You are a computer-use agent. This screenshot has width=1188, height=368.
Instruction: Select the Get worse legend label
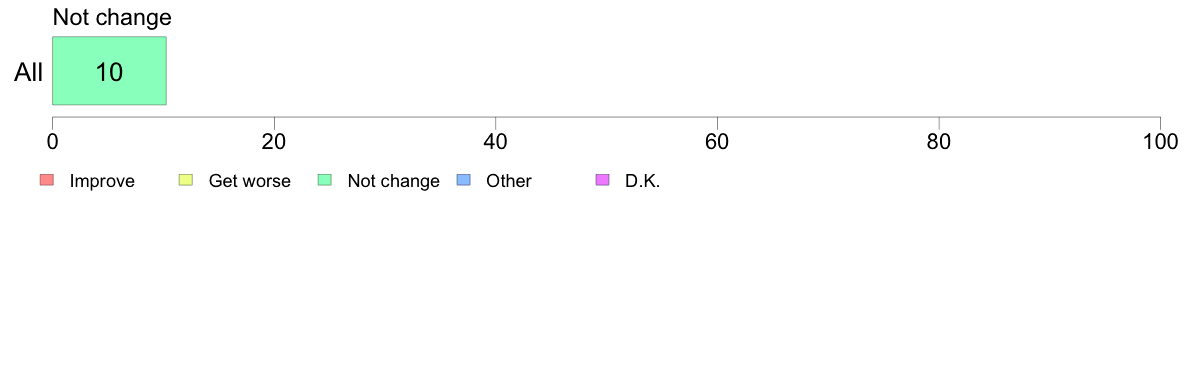(249, 181)
